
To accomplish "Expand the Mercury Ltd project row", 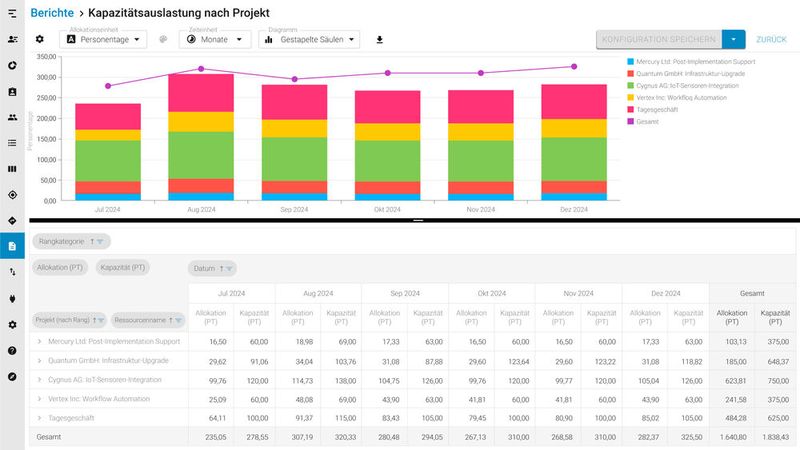I will (x=38, y=341).
